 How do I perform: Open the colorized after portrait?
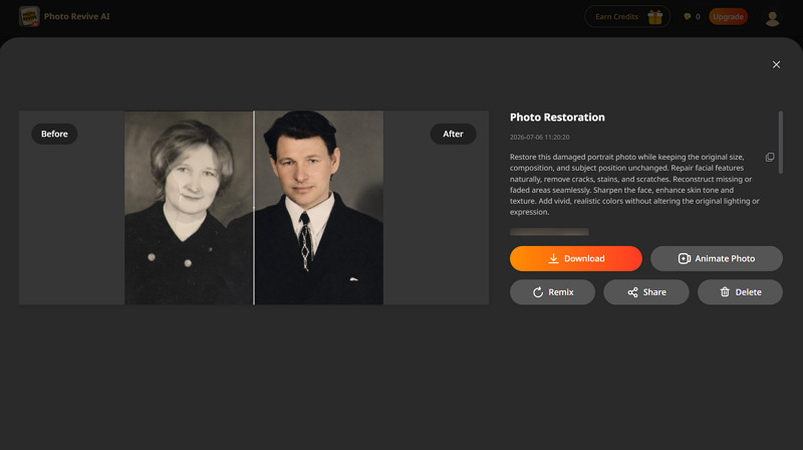point(319,208)
